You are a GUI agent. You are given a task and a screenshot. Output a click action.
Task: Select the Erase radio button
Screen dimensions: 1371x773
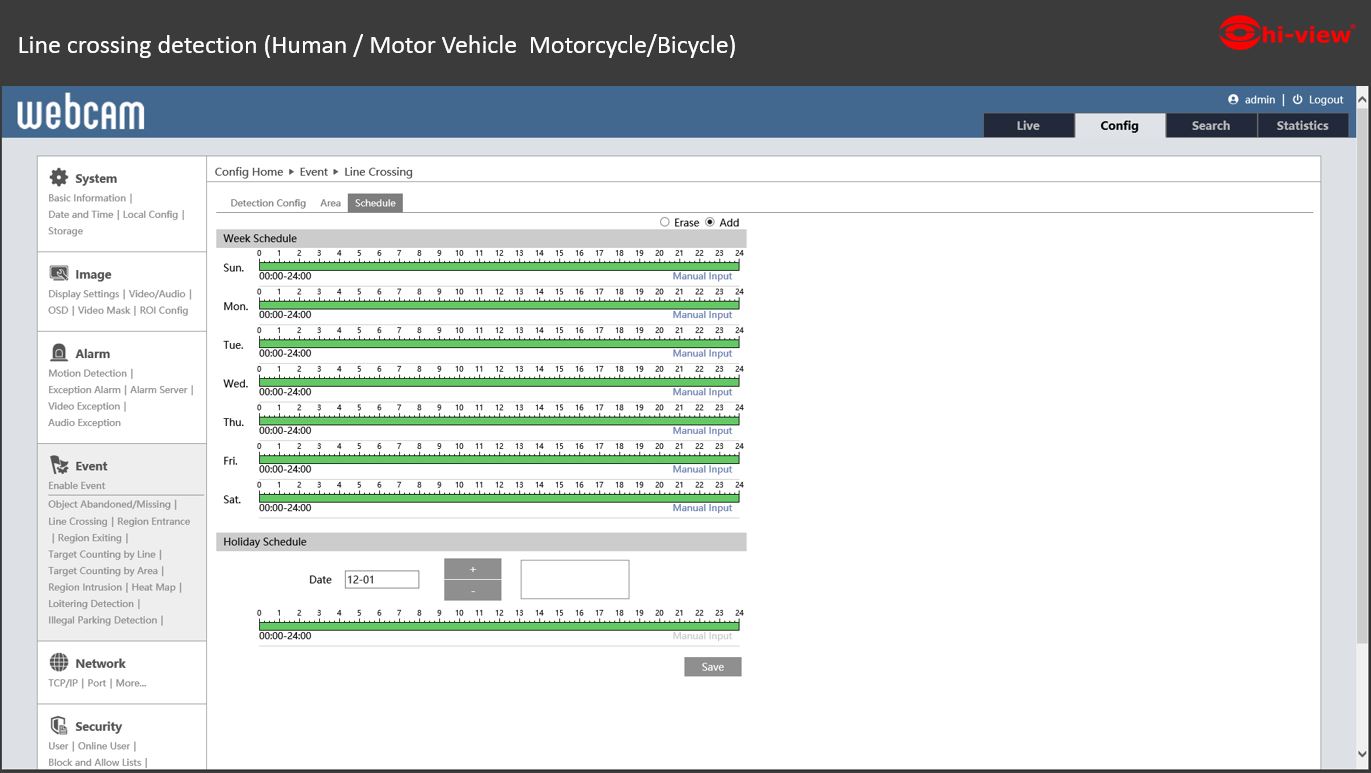(665, 222)
